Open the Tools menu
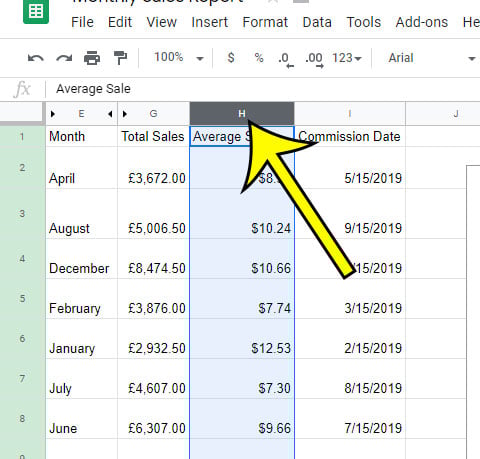The image size is (480, 459). click(364, 22)
